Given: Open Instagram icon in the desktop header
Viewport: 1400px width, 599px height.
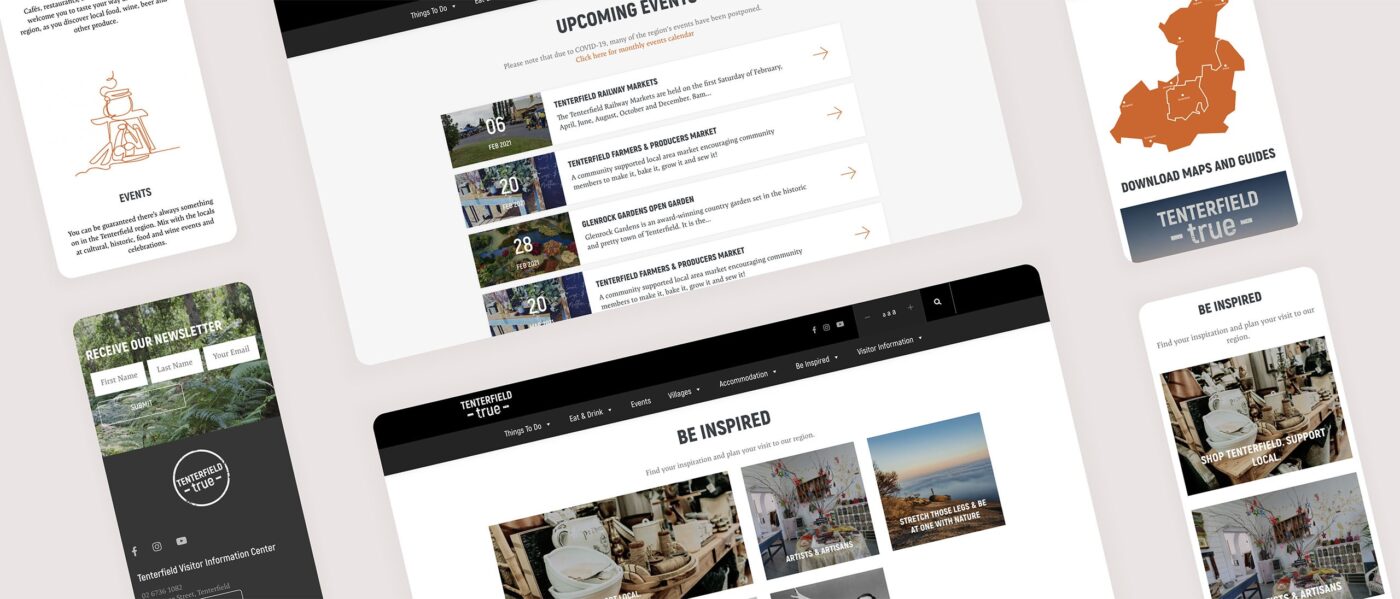Looking at the screenshot, I should click(x=826, y=327).
